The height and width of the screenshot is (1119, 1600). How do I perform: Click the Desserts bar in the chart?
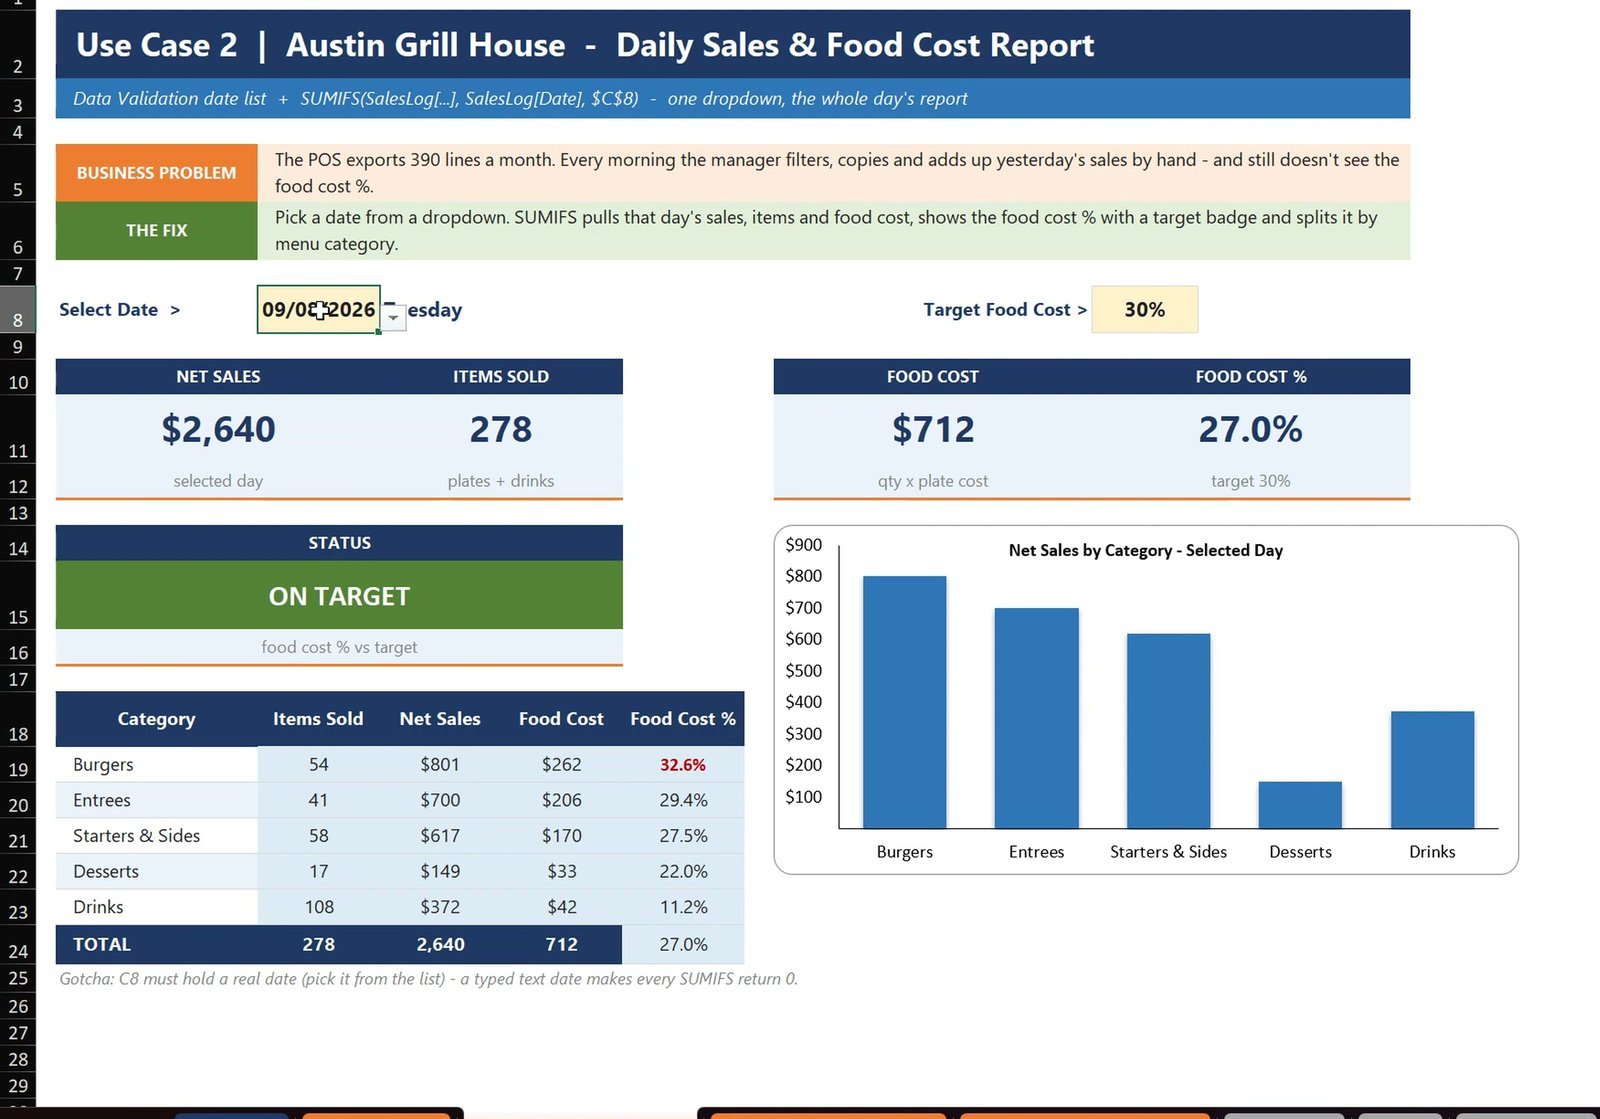coord(1300,805)
